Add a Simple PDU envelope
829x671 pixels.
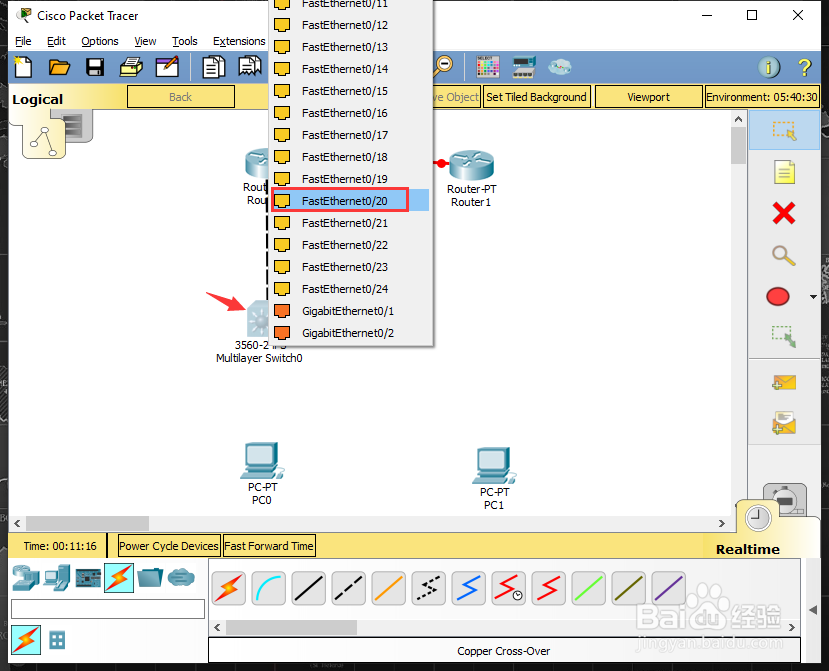tap(784, 382)
